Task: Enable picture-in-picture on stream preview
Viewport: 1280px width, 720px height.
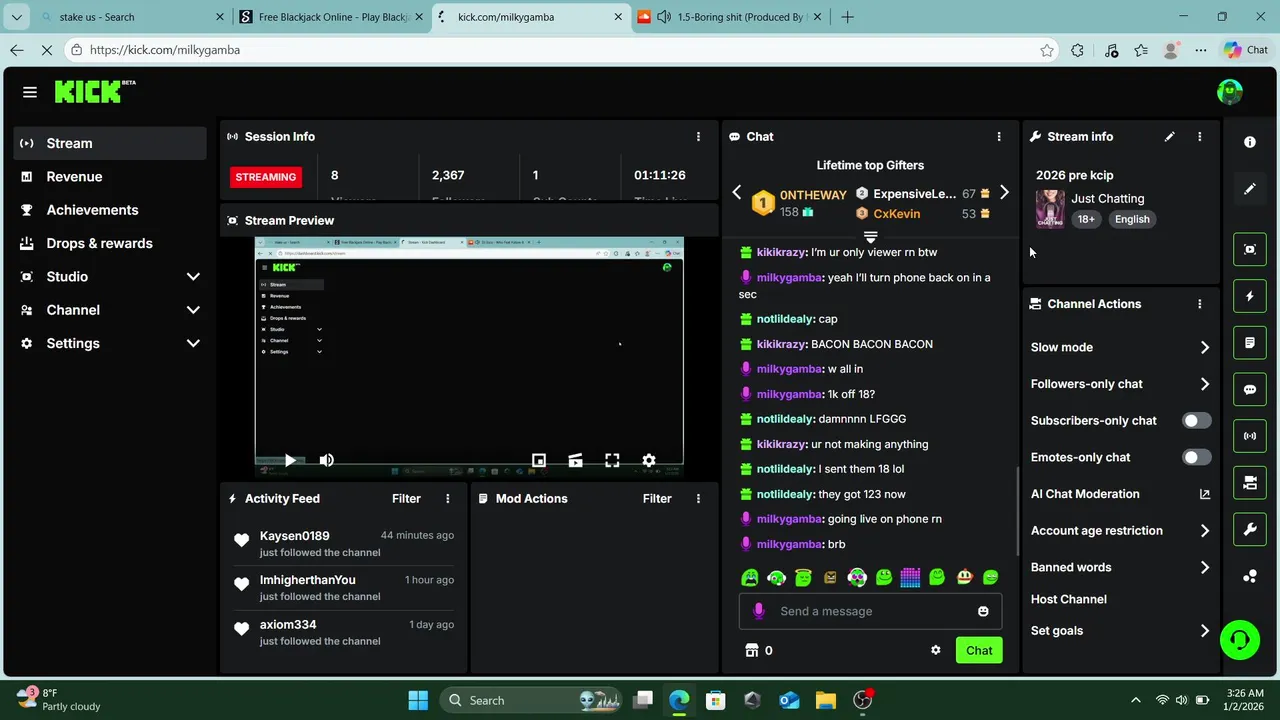Action: 539,460
